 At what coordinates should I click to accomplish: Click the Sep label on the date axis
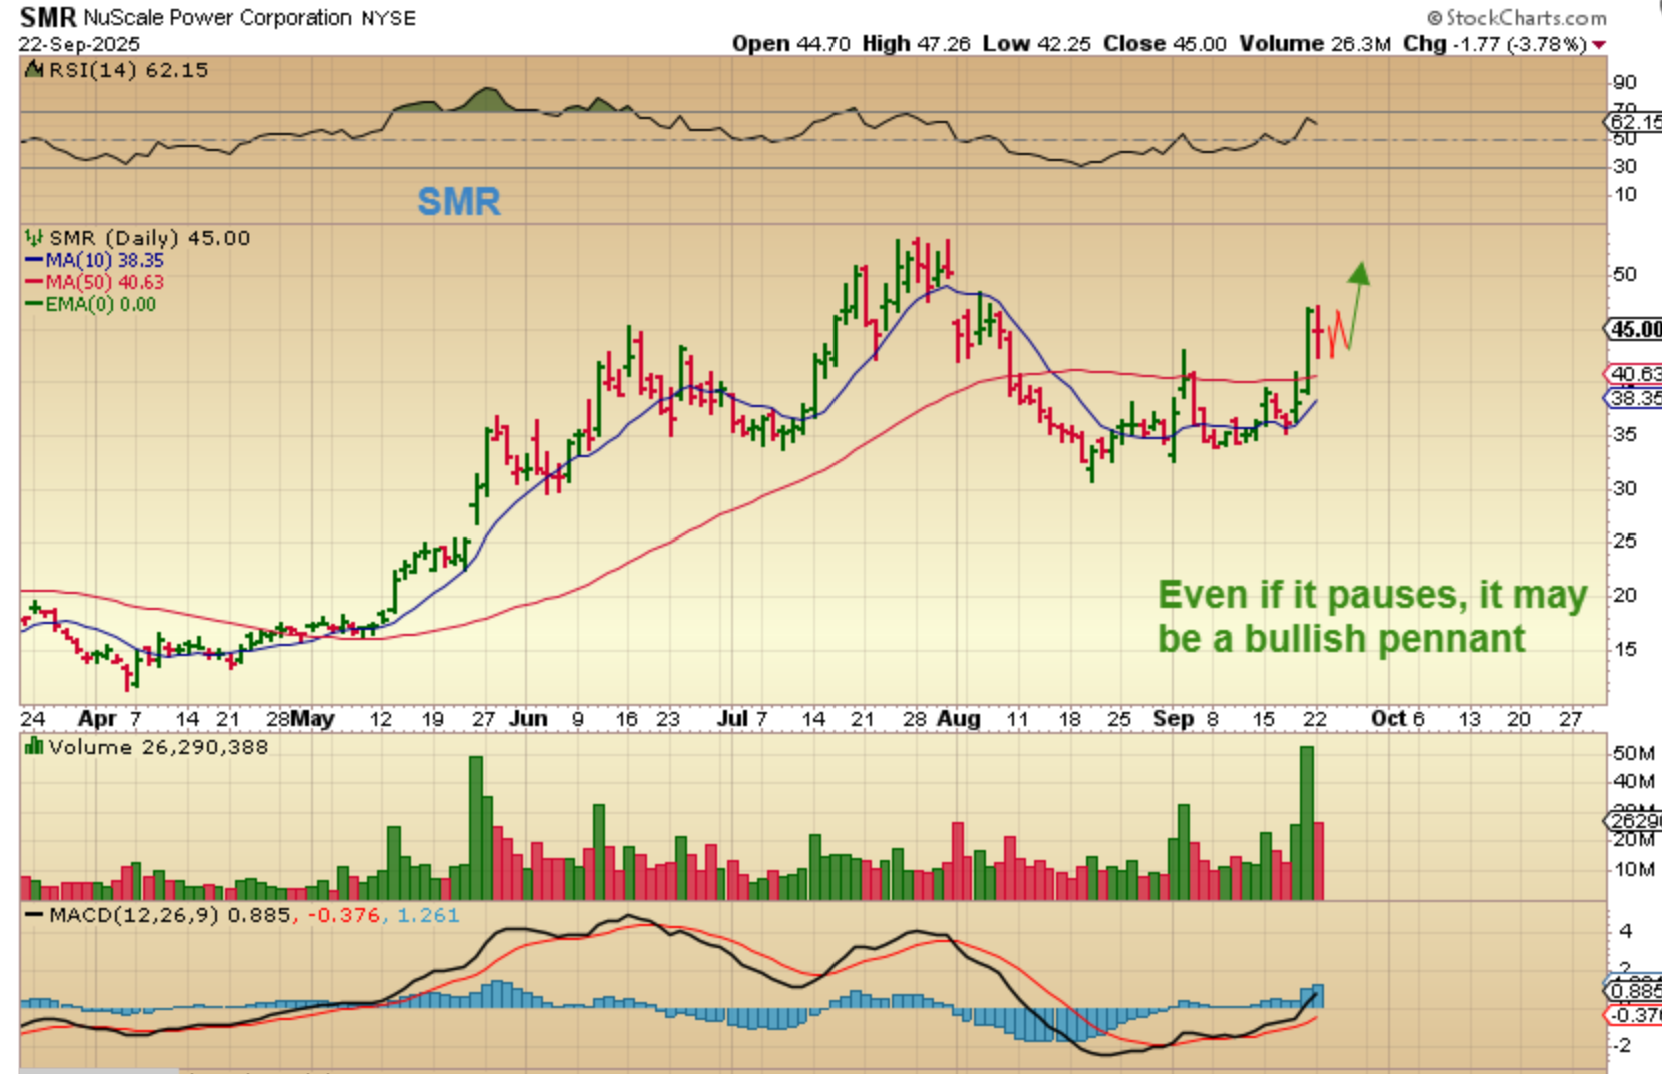(1174, 718)
